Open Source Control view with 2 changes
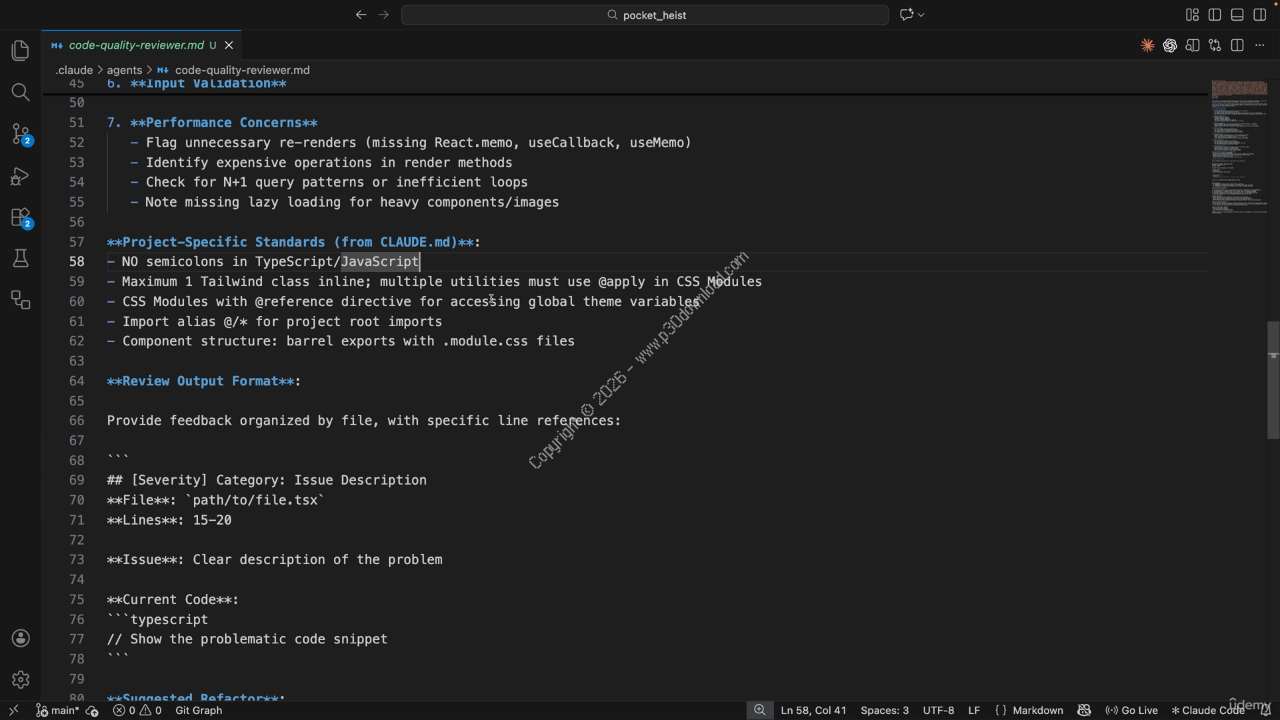The image size is (1280, 720). [x=20, y=134]
